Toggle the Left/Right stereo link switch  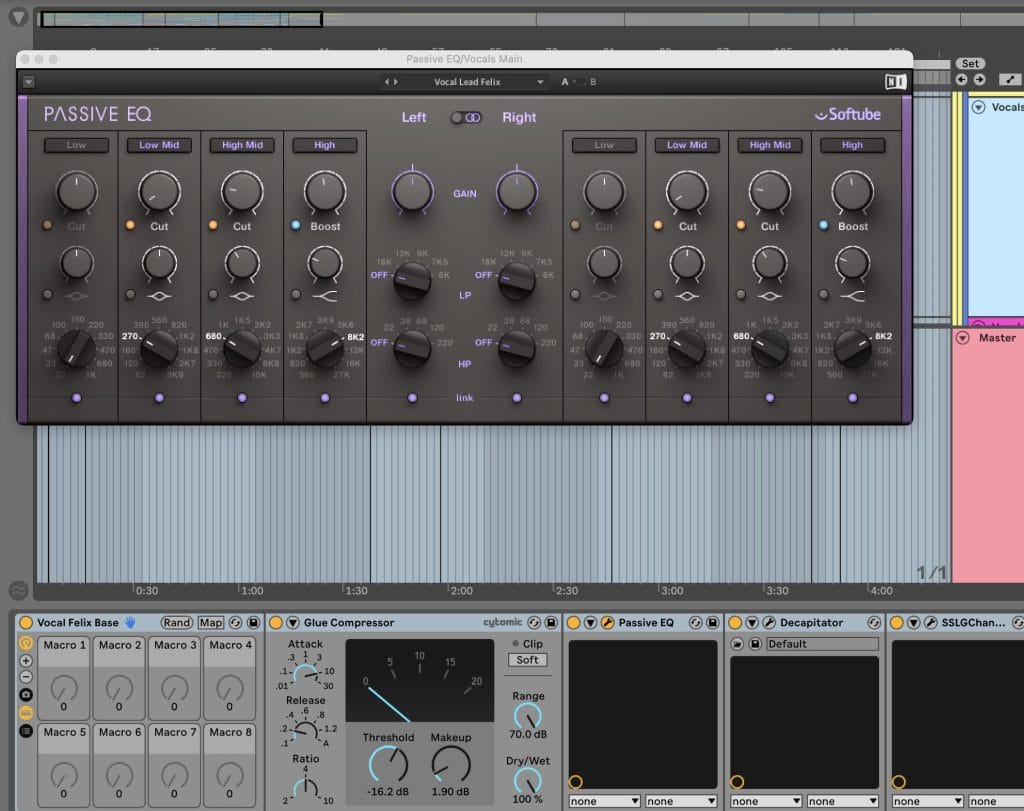[465, 117]
